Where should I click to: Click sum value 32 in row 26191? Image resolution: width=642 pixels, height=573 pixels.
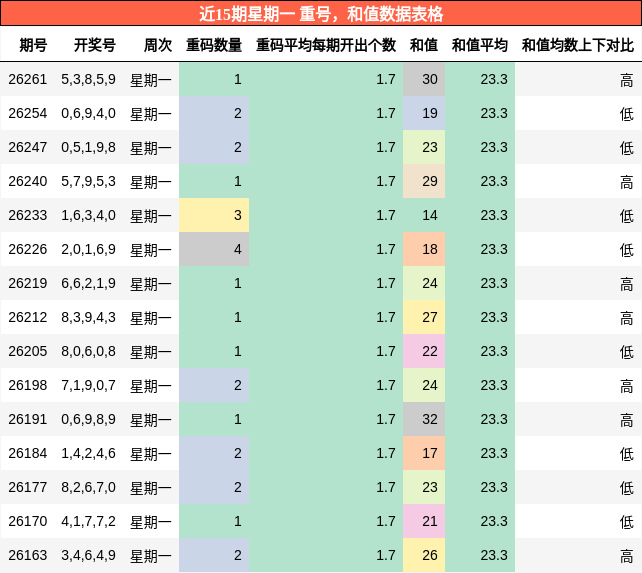point(424,419)
